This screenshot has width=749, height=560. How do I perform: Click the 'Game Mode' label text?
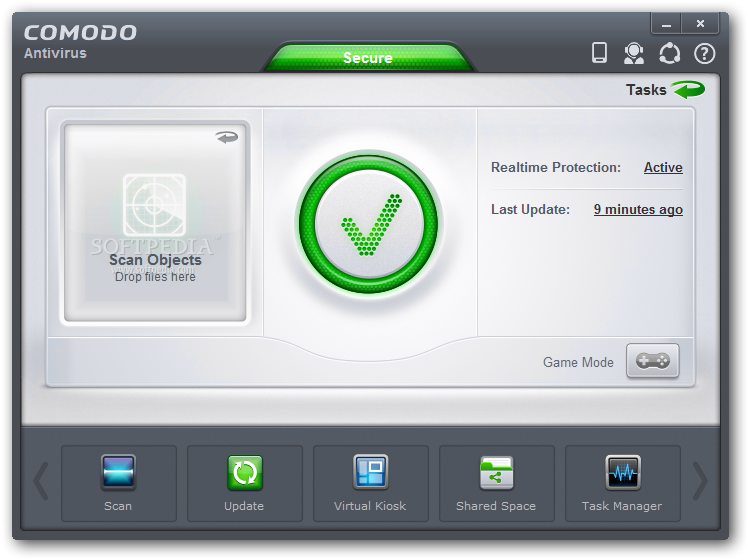578,362
